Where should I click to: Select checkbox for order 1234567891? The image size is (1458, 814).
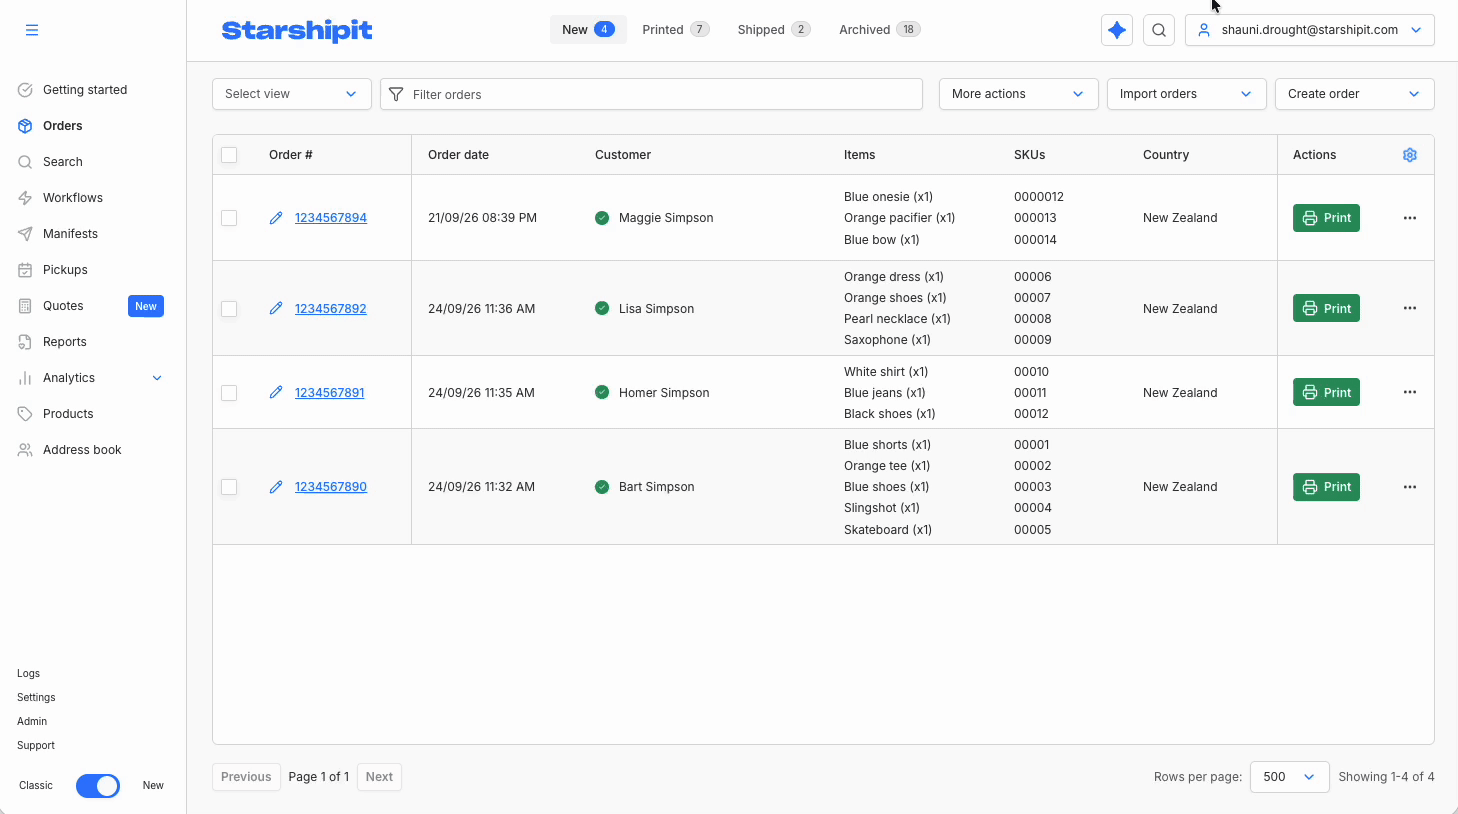coord(229,393)
